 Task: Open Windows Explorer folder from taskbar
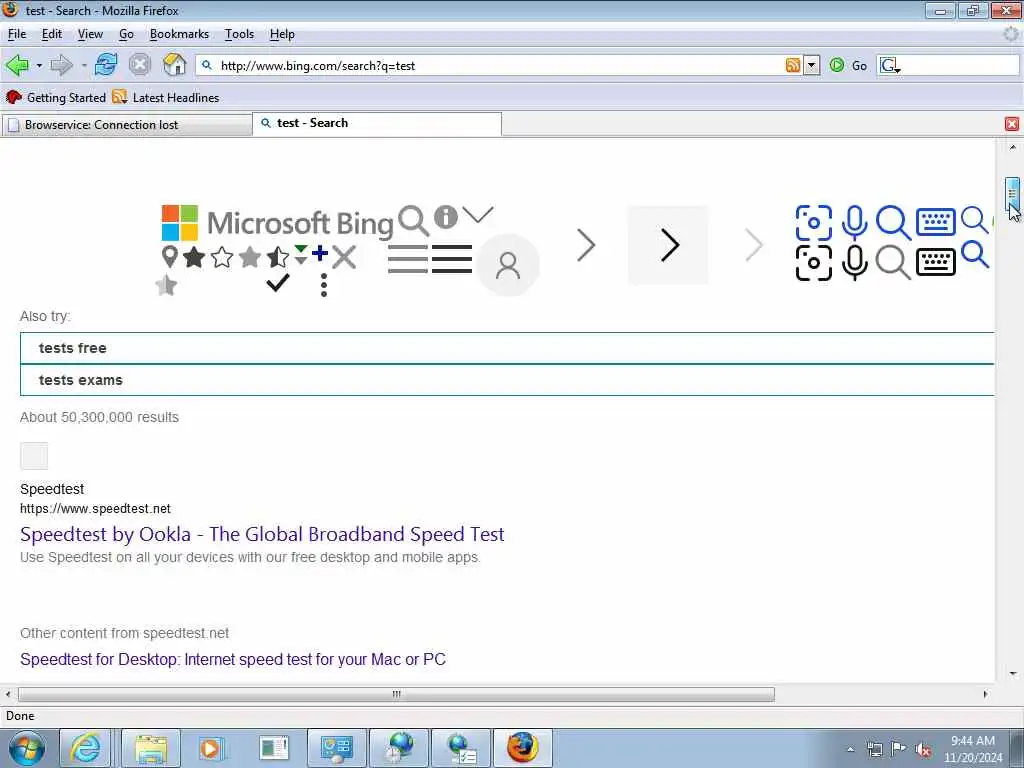[151, 748]
